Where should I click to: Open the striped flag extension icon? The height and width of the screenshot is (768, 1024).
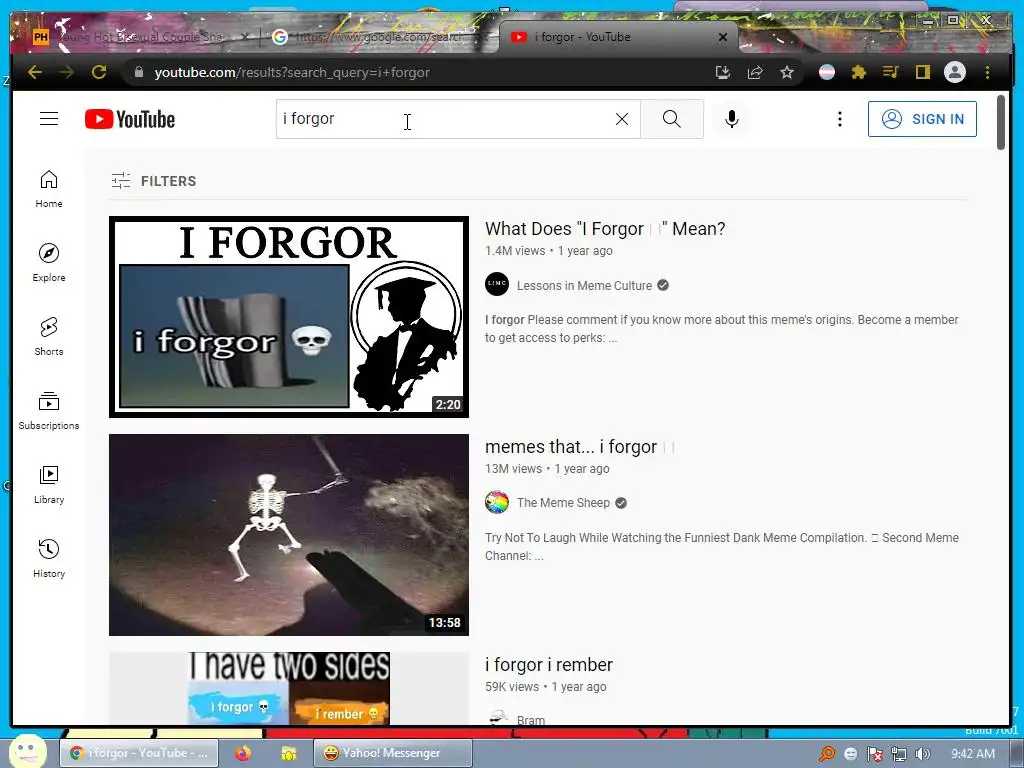(x=827, y=72)
